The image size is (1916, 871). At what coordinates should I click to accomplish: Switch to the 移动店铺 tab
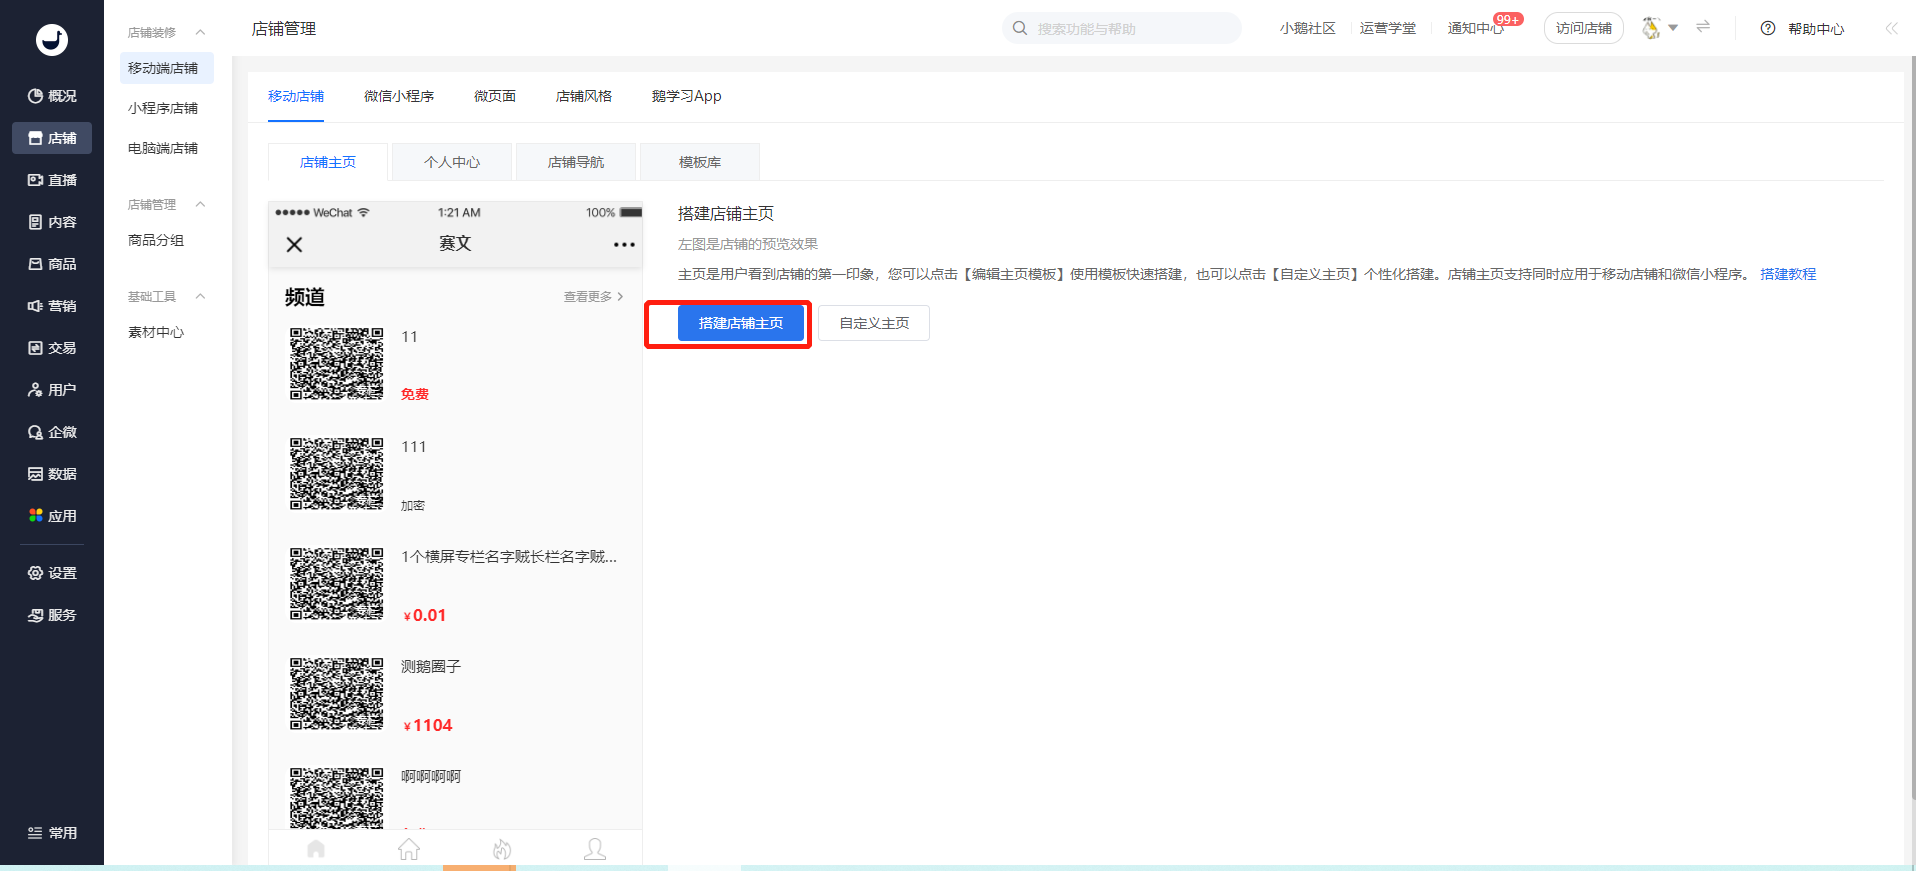pyautogui.click(x=296, y=96)
